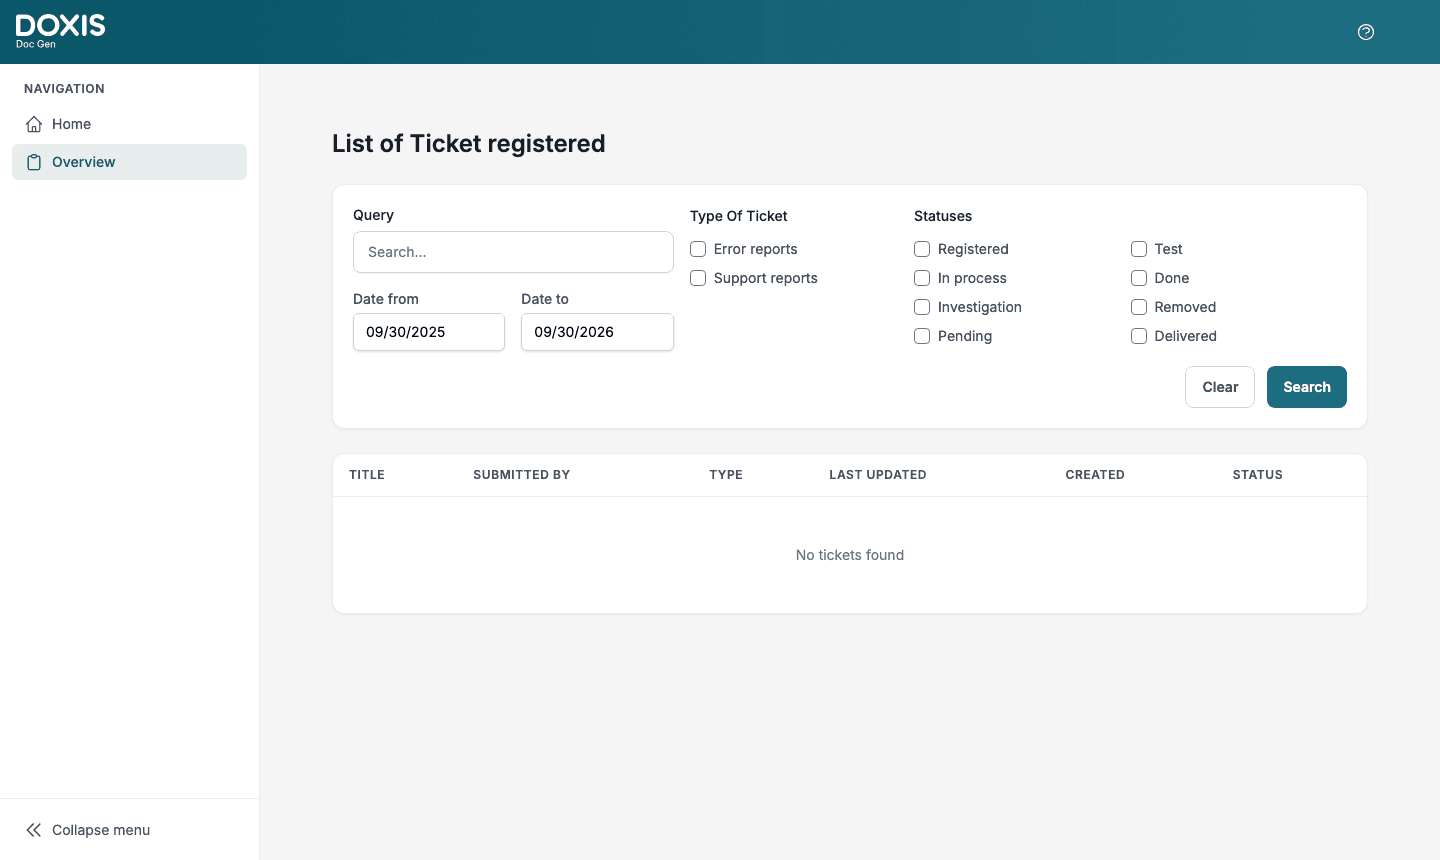1440x860 pixels.
Task: Click the SUBMITTED BY column header
Action: 521,475
